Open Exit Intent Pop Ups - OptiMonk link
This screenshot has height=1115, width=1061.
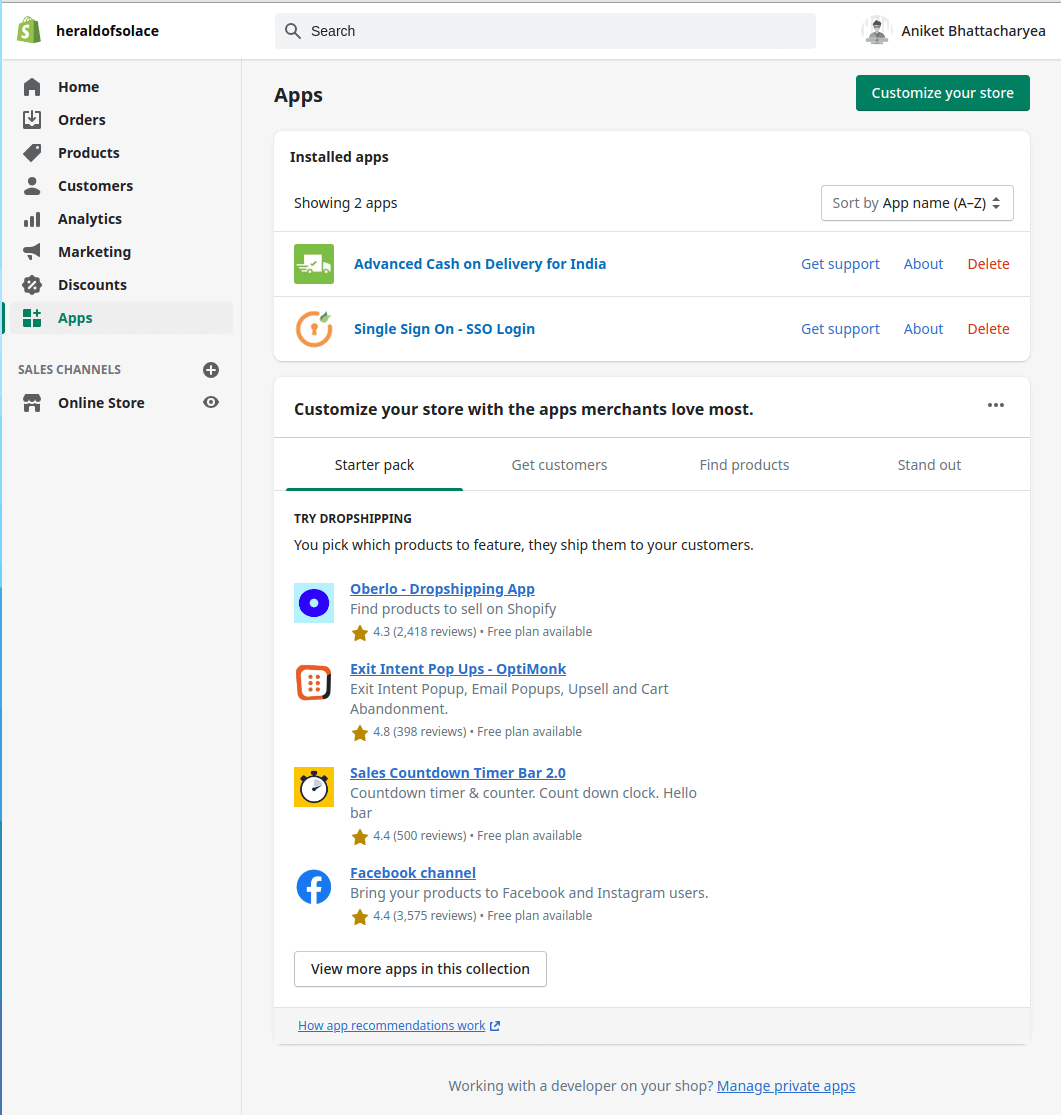458,668
